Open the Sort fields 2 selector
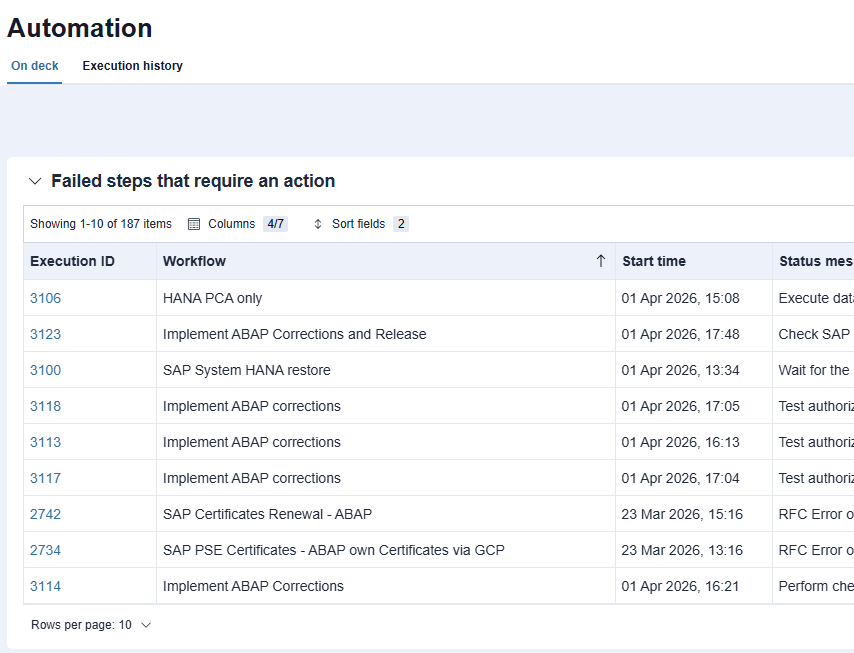 (362, 224)
